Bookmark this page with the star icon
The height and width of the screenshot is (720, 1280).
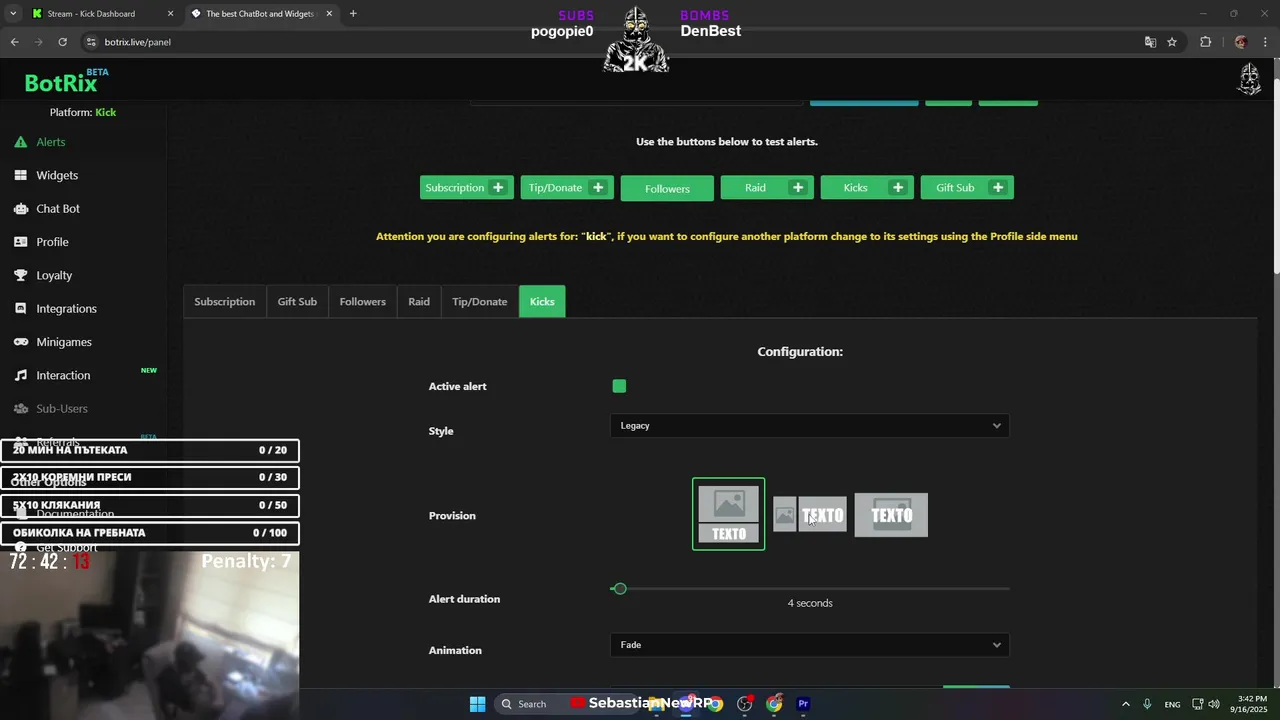(x=1172, y=42)
